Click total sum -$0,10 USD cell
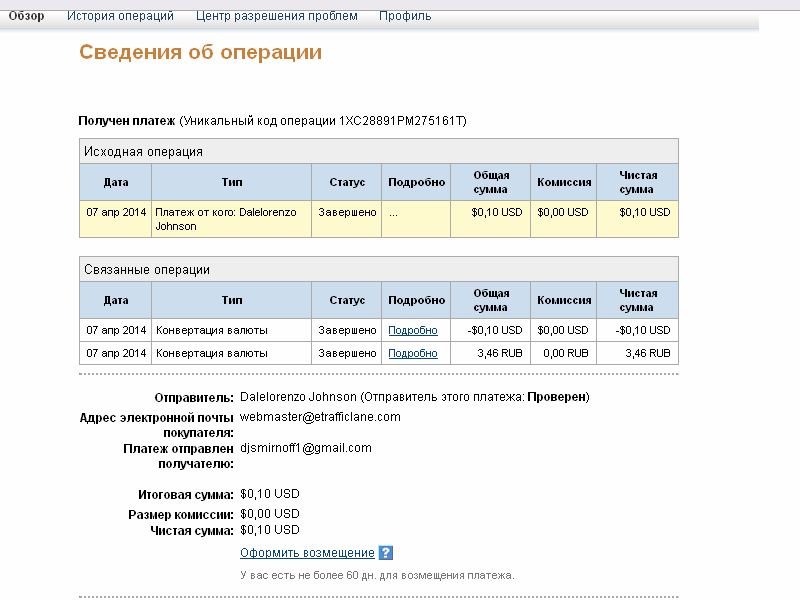This screenshot has width=800, height=600. 490,330
